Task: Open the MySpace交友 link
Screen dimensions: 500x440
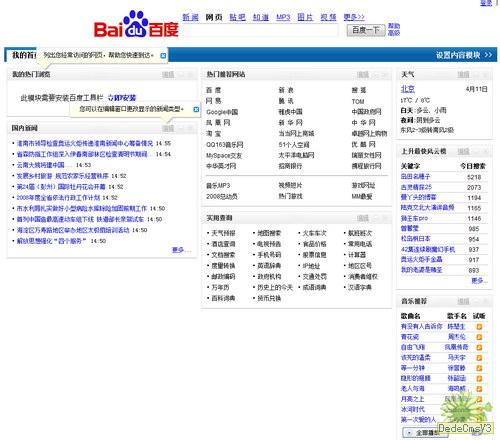Action: 224,155
